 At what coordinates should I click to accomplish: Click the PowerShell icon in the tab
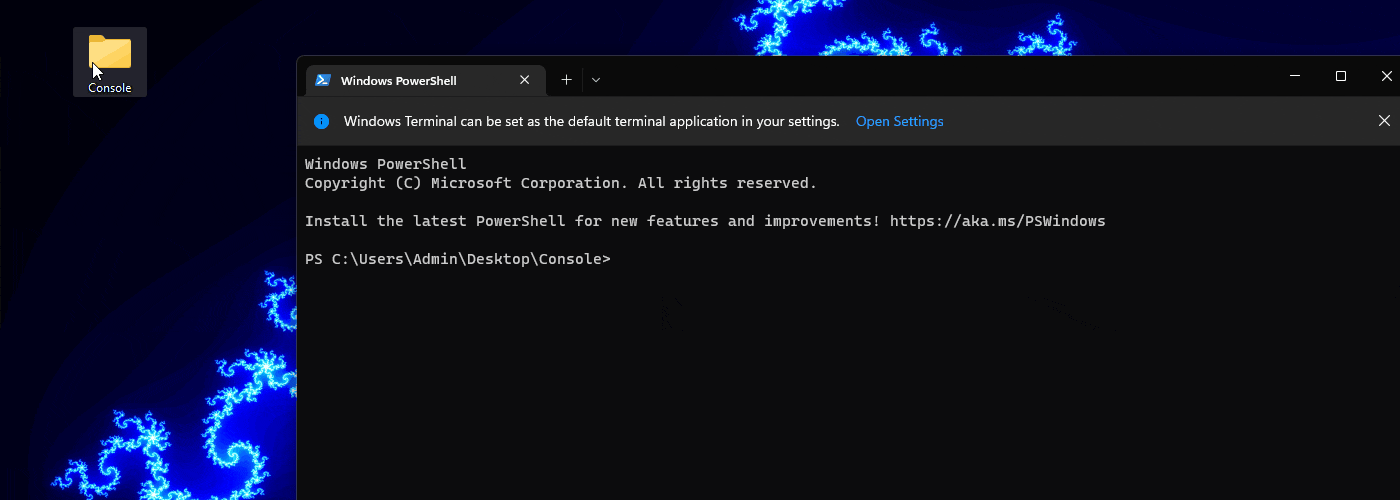[324, 80]
